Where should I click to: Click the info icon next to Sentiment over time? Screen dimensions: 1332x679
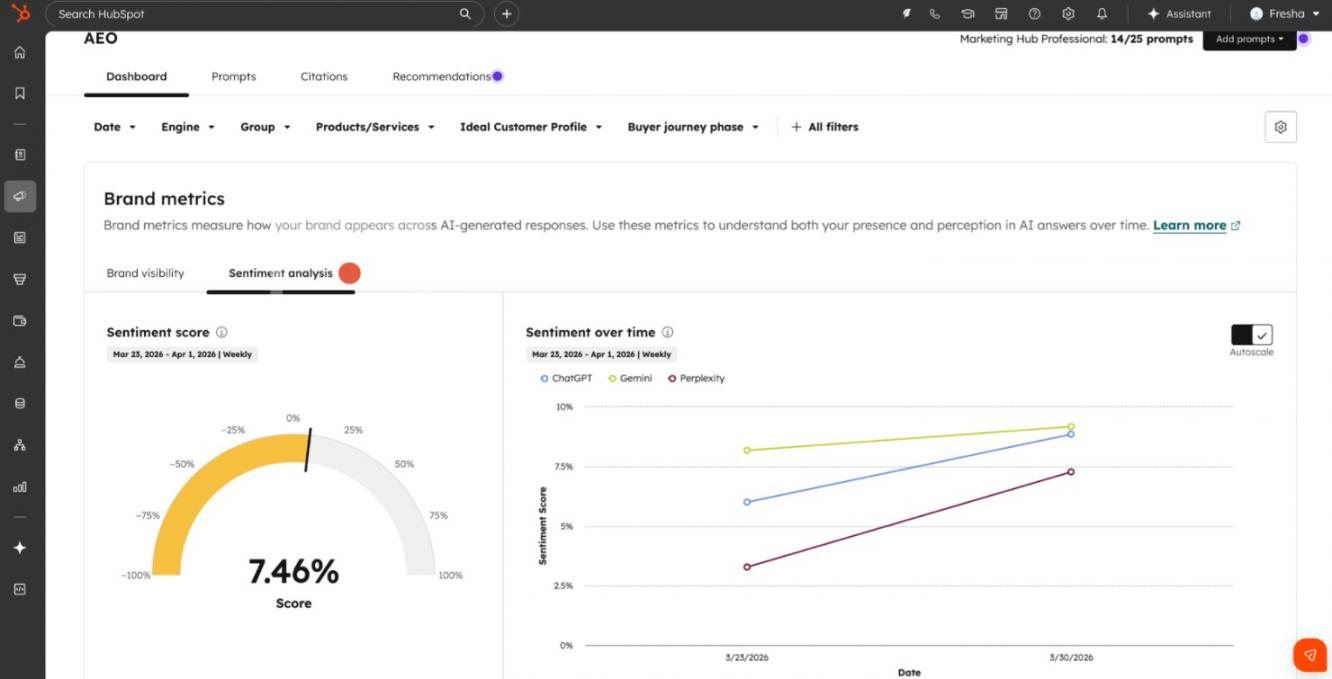(x=668, y=332)
